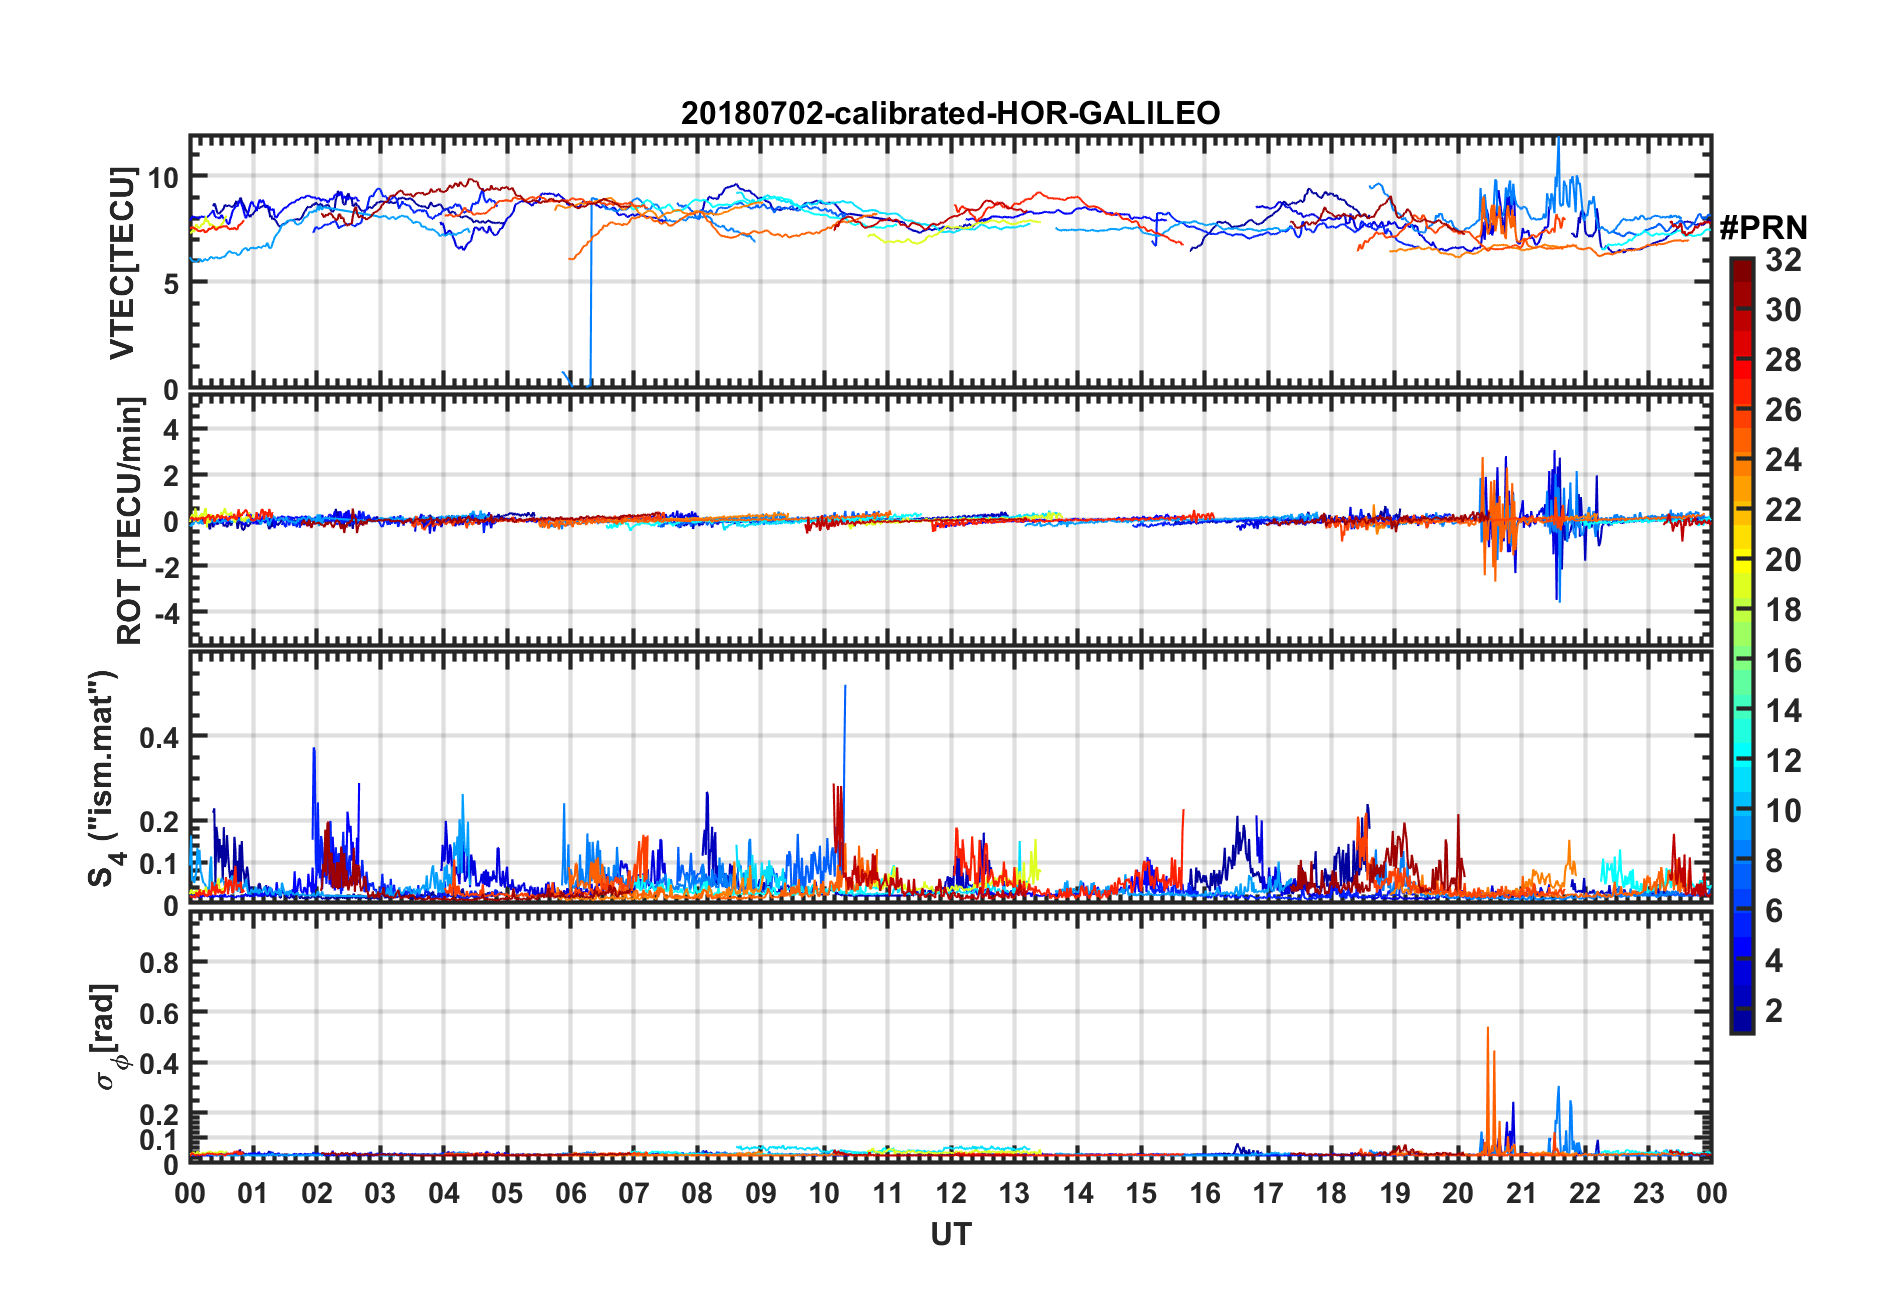Click x-axis hour label 05
The height and width of the screenshot is (1292, 1902).
tap(507, 1194)
